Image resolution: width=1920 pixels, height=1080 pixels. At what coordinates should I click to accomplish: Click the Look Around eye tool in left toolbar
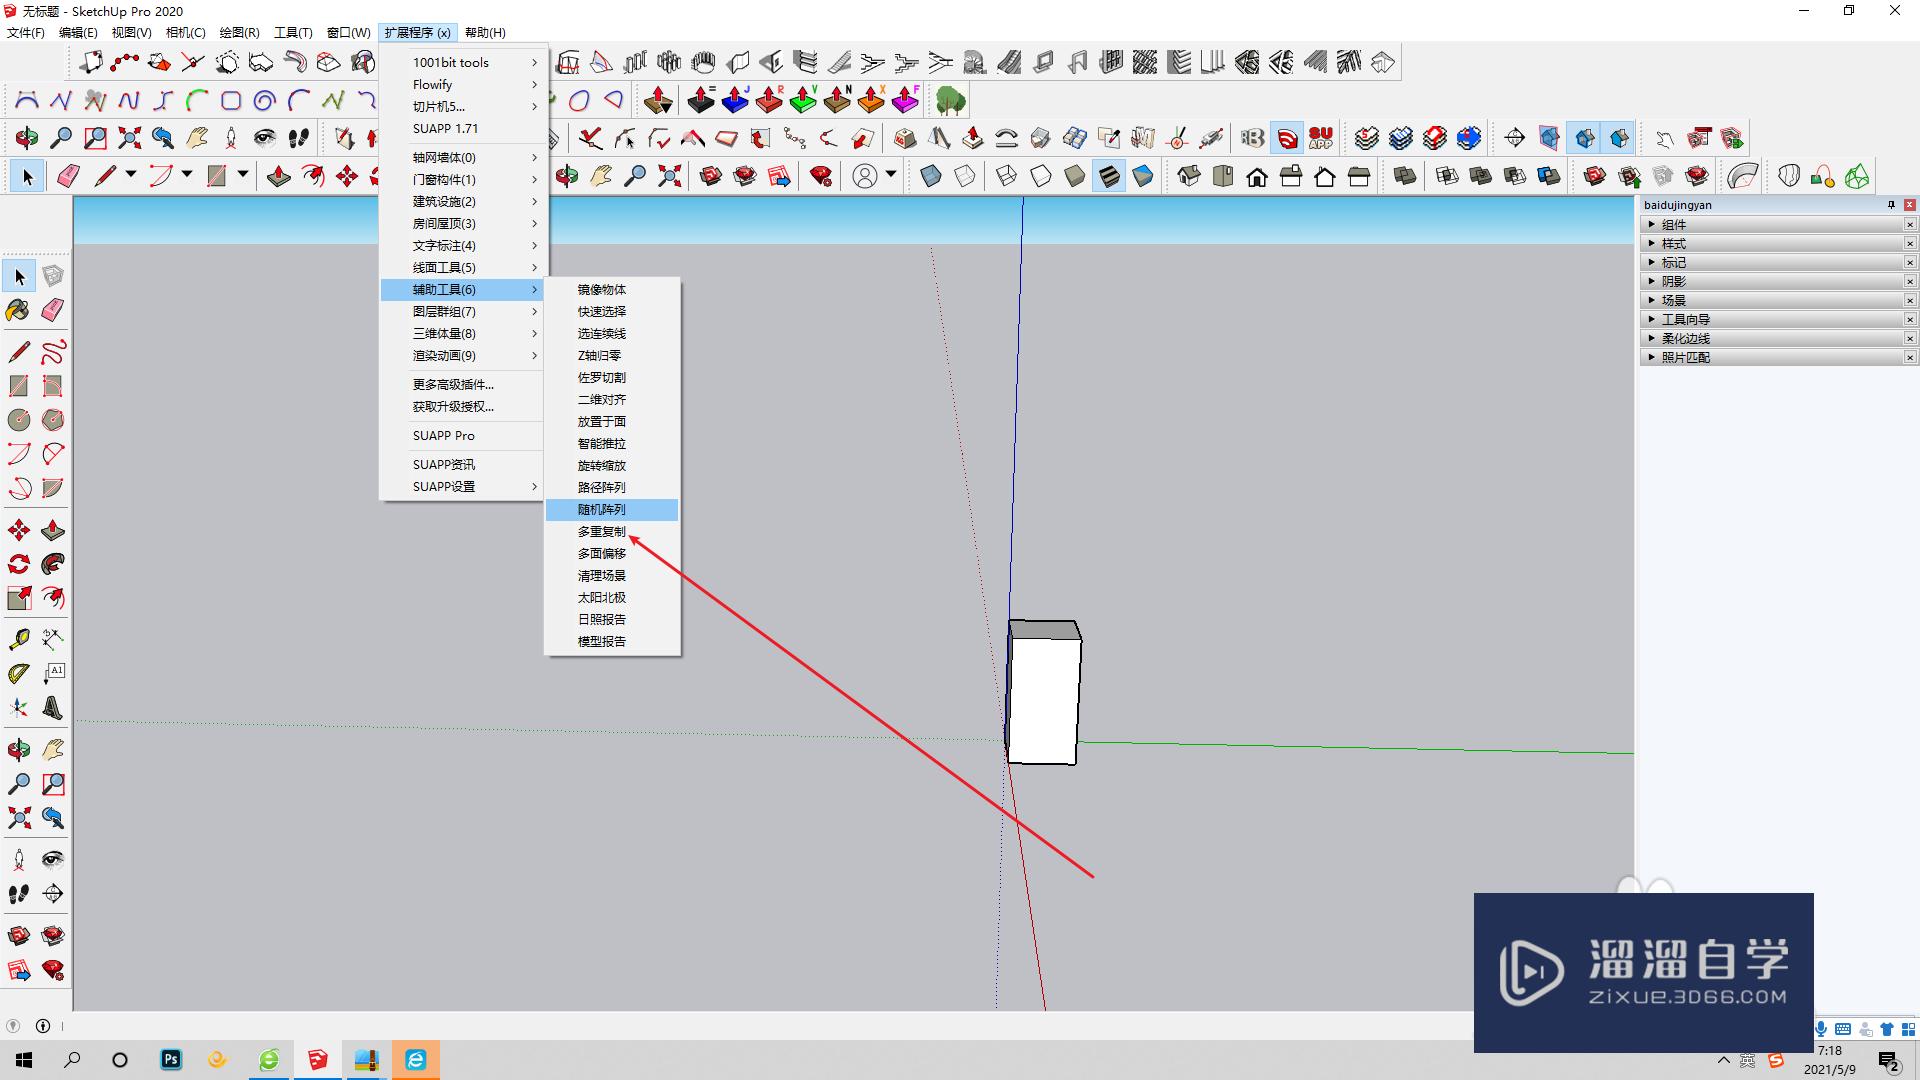pos(53,860)
